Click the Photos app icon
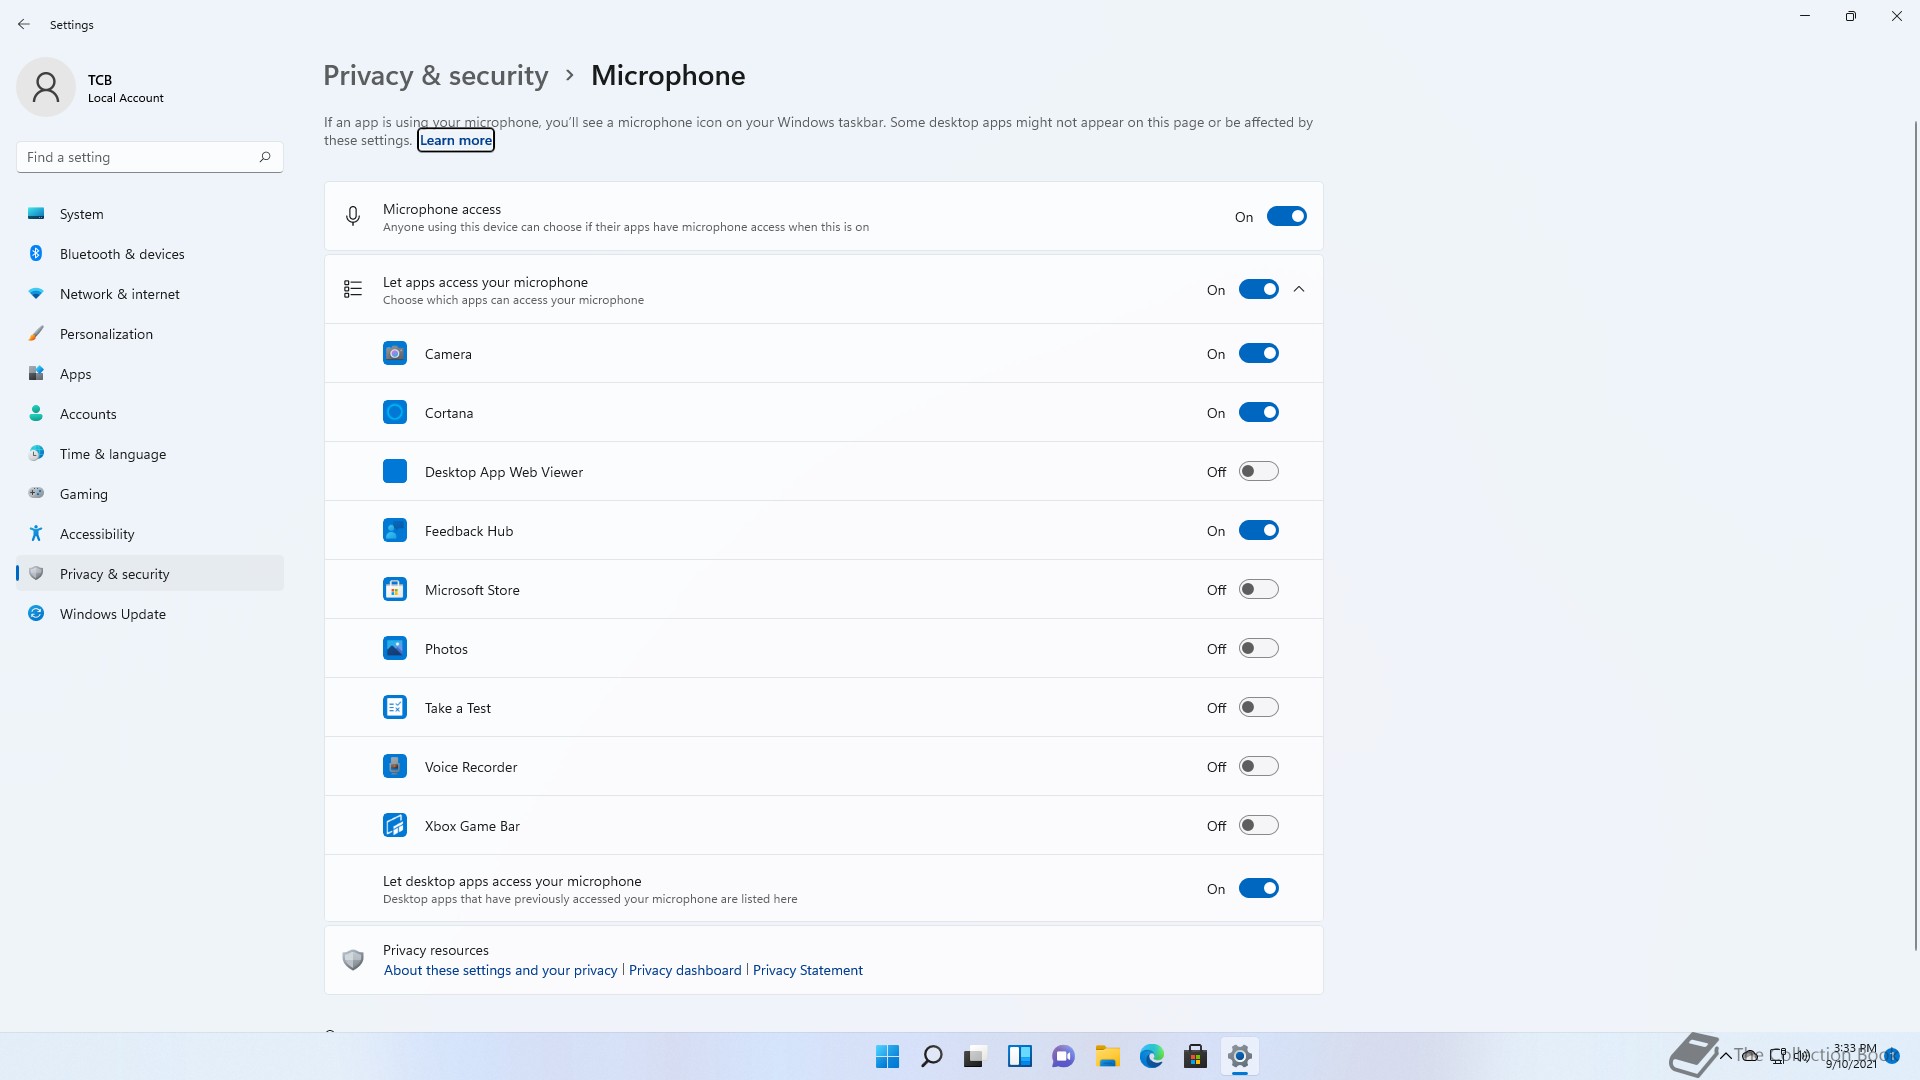Screen dimensions: 1920x1080 click(x=395, y=648)
